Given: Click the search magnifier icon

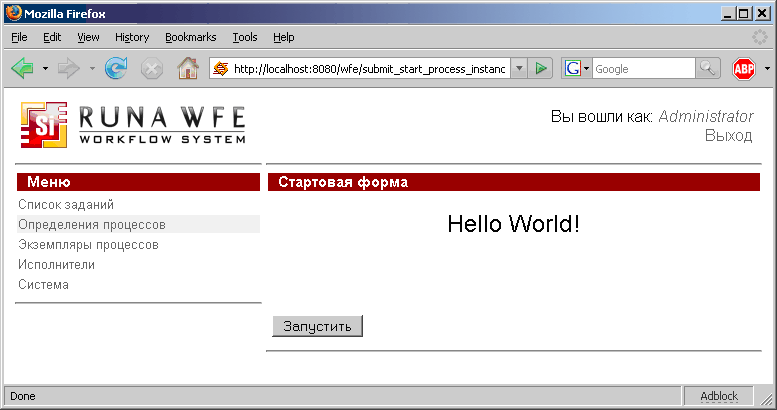Looking at the screenshot, I should (707, 68).
